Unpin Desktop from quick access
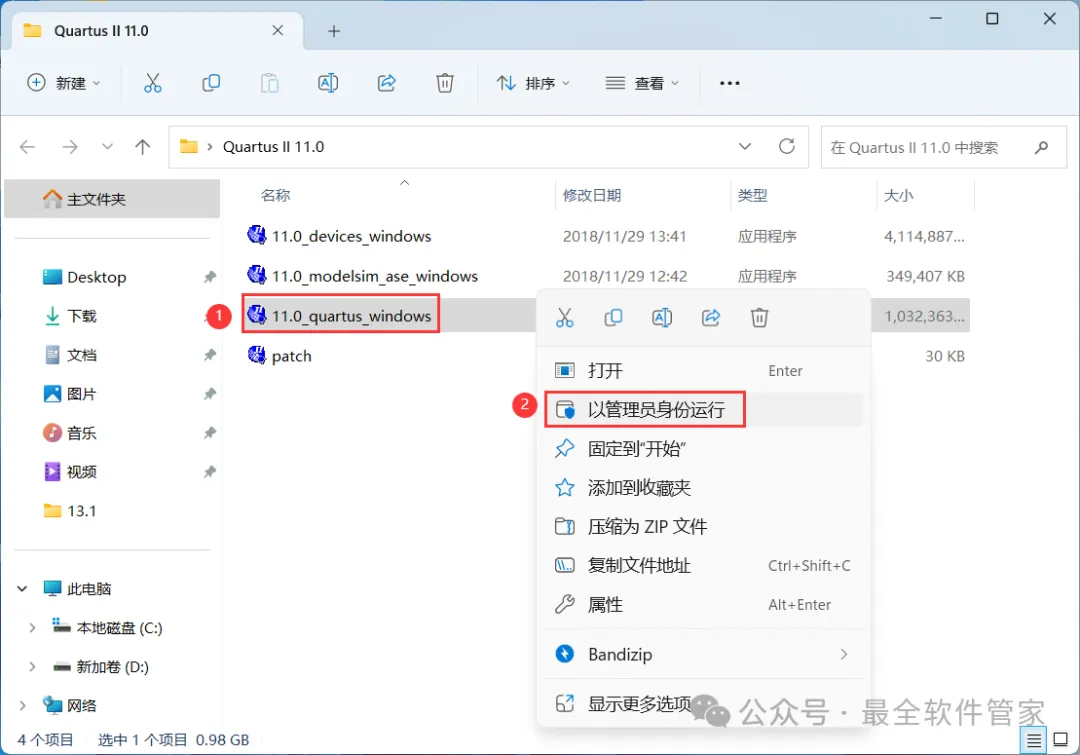Viewport: 1080px width, 755px height. point(209,277)
